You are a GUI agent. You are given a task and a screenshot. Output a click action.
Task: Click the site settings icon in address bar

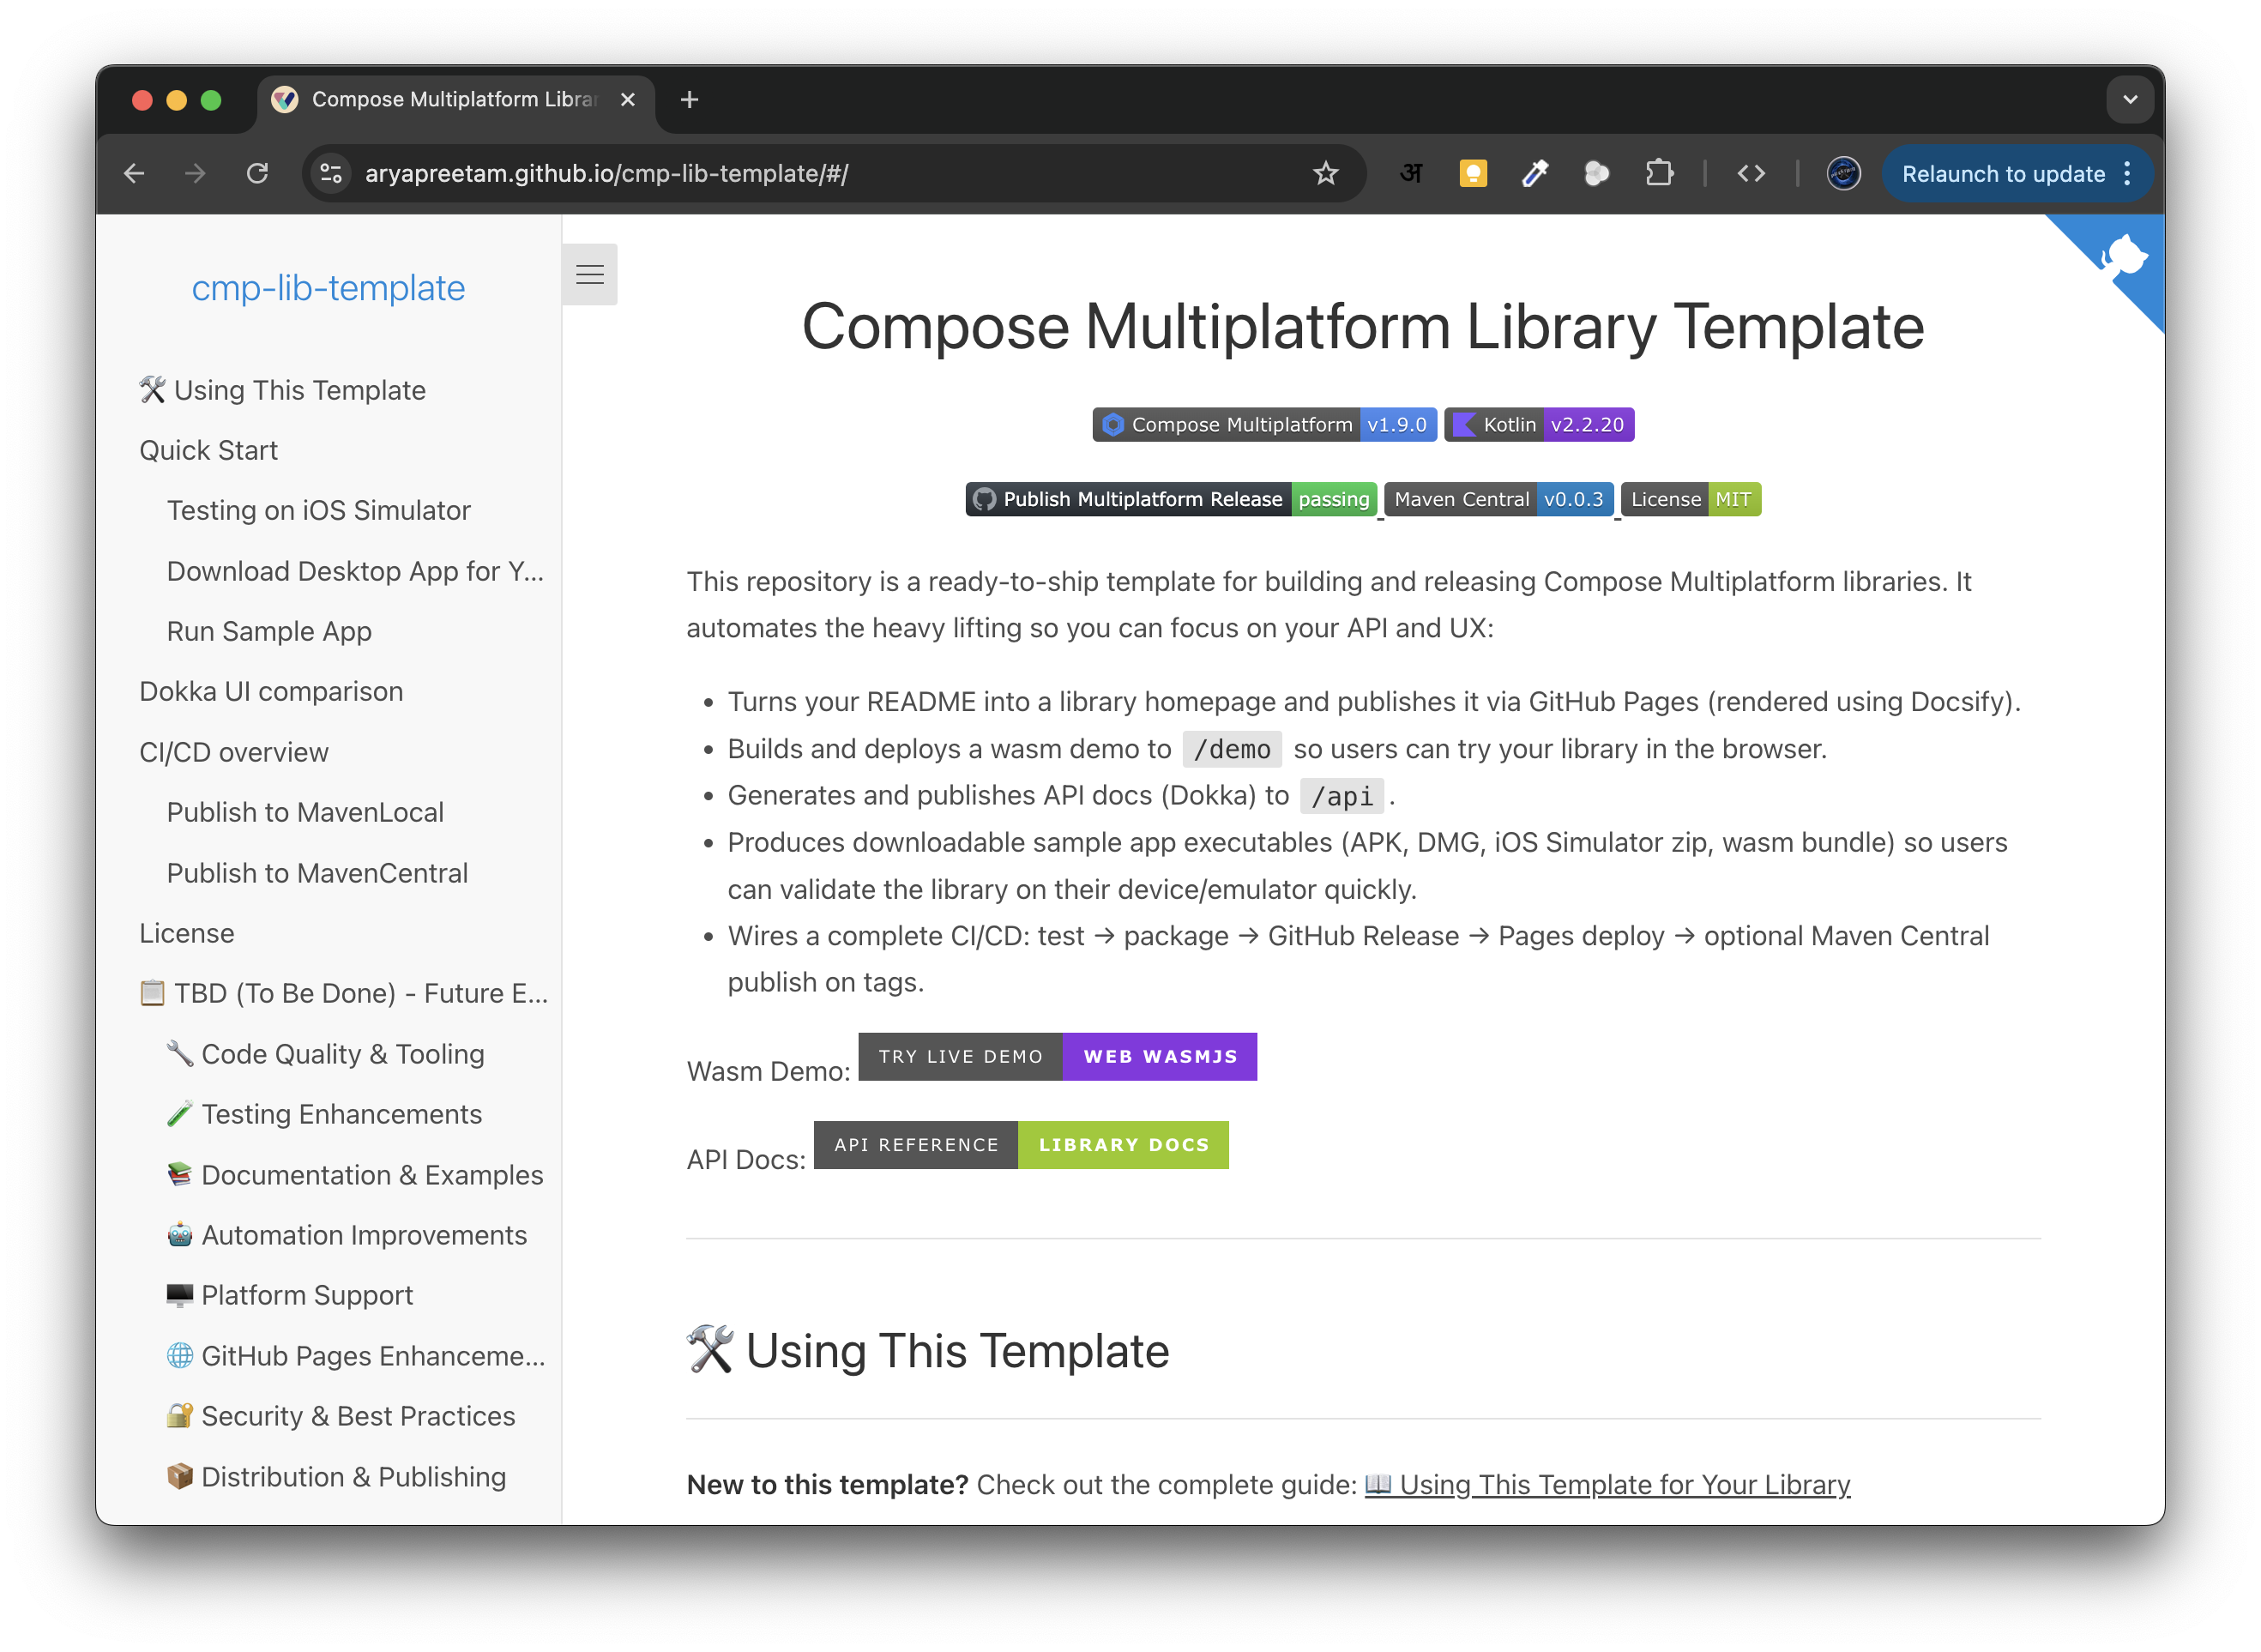point(331,173)
